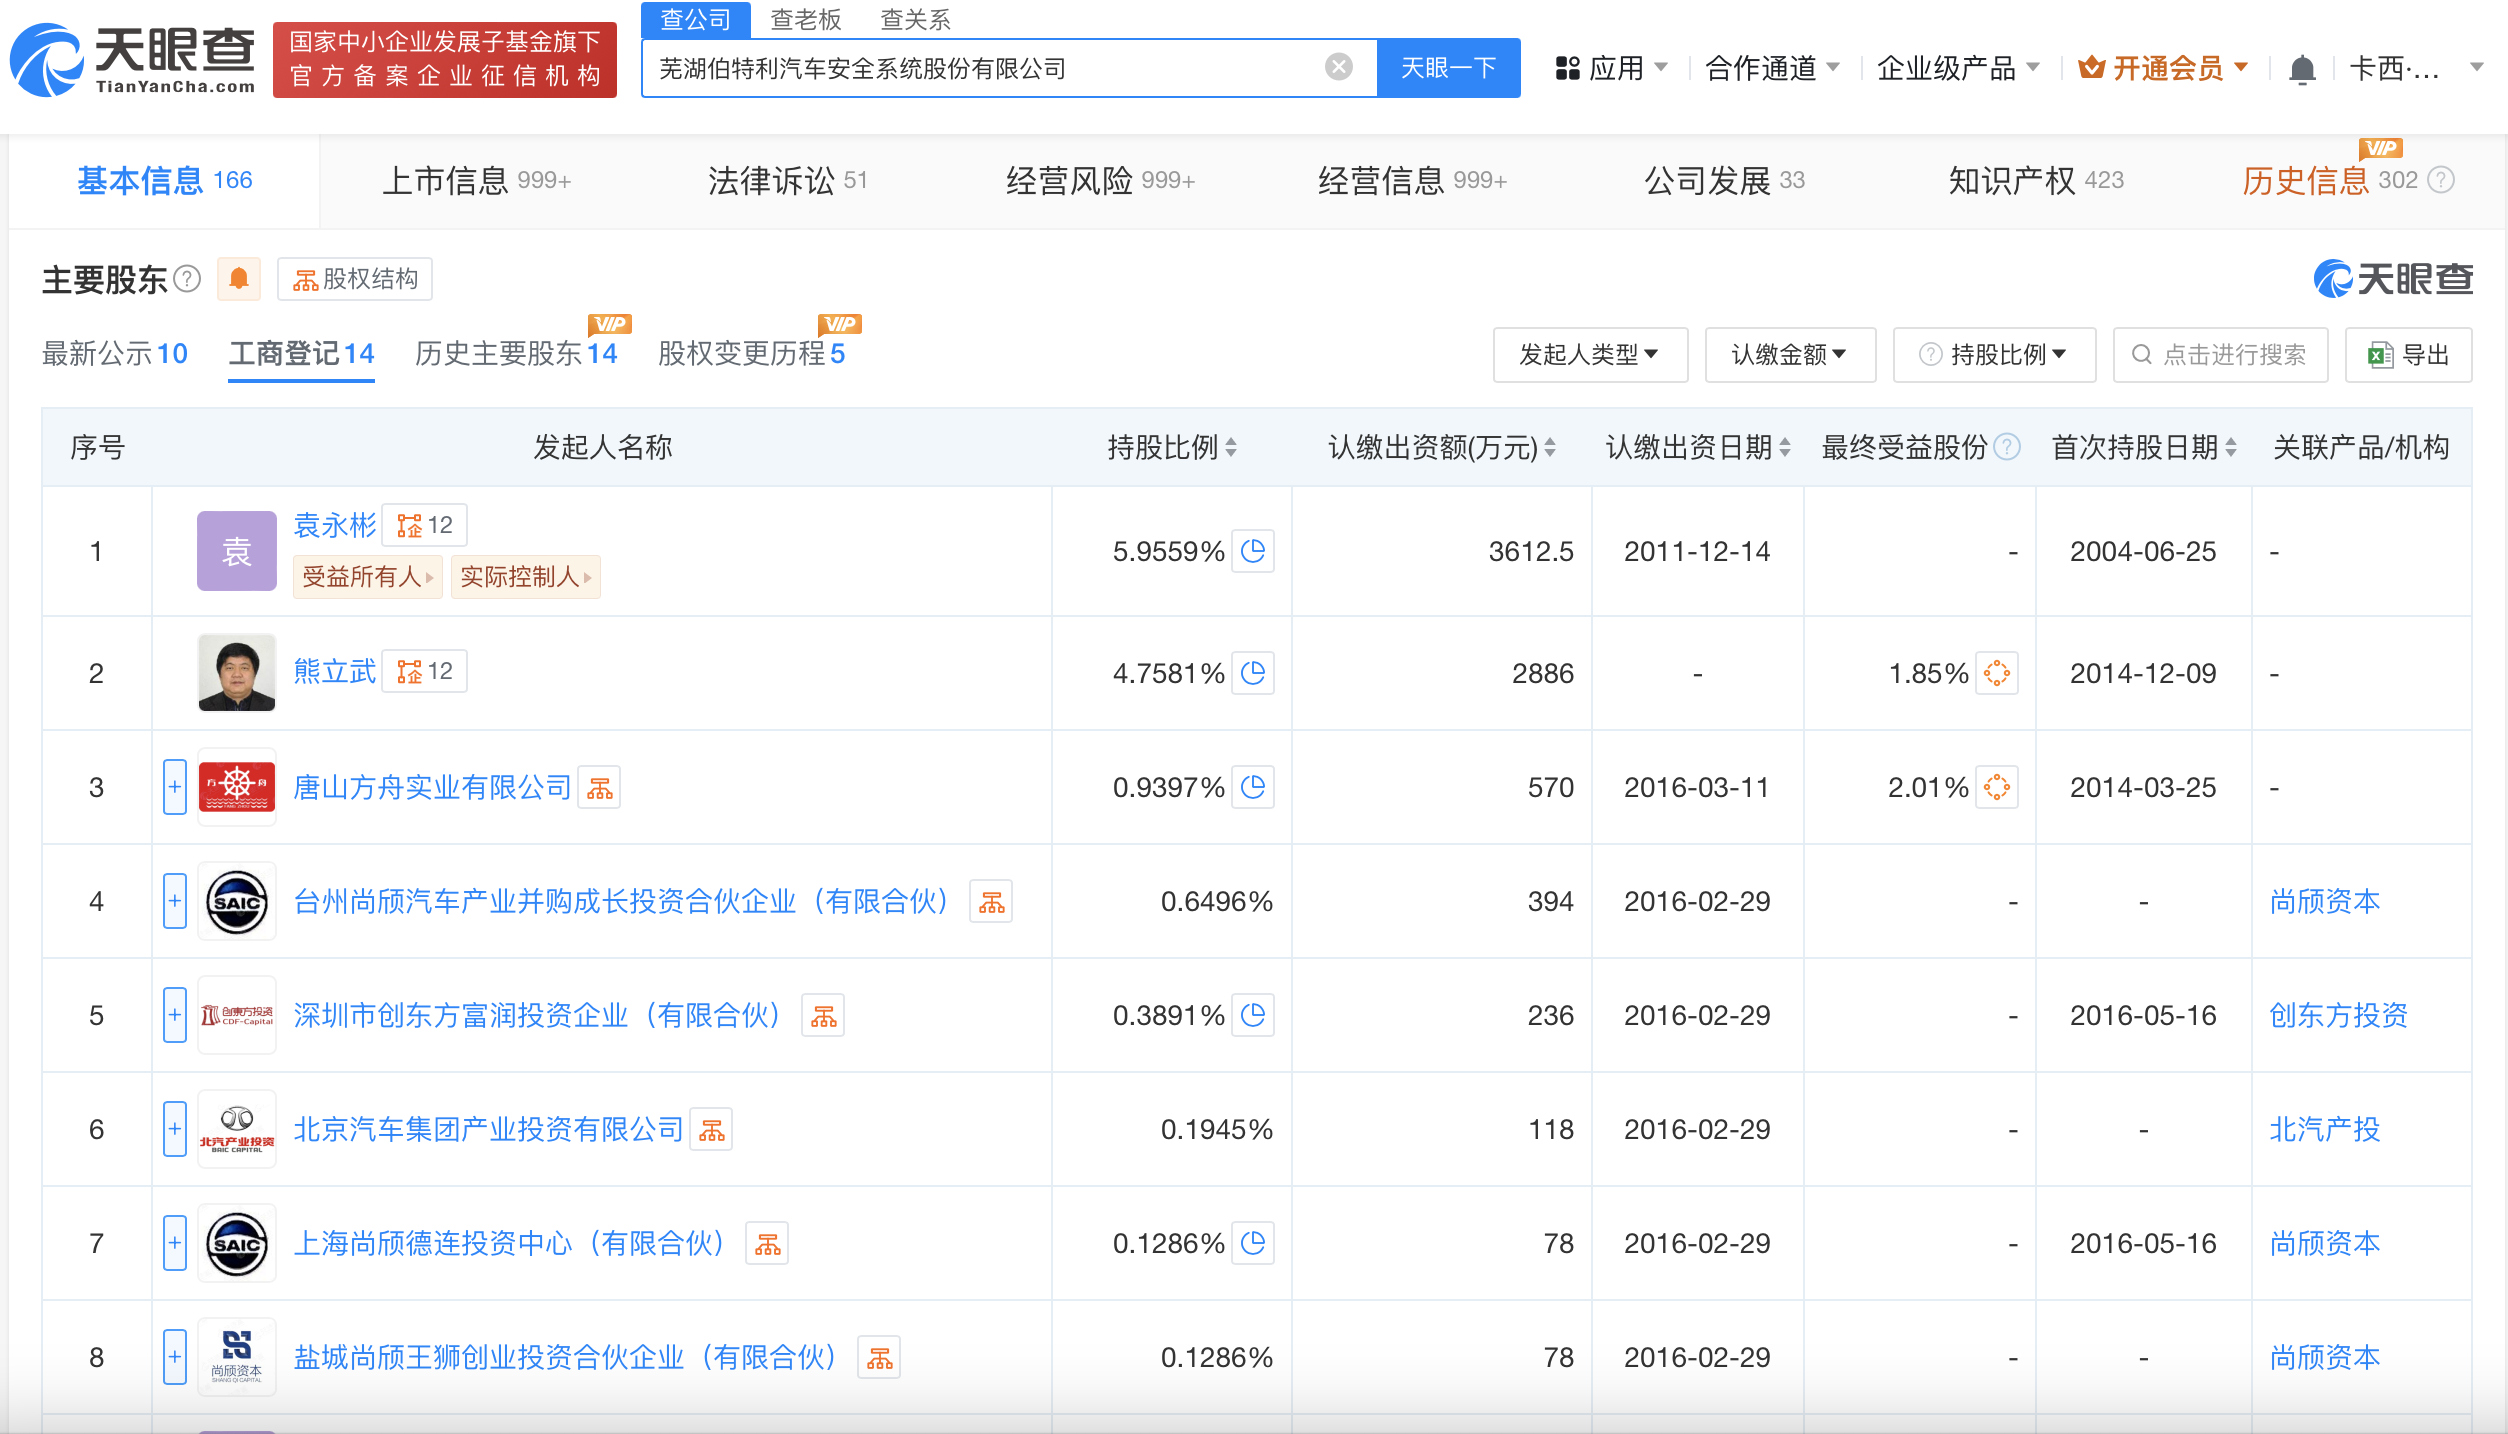
Task: Open the 卡西 user account menu
Action: [2416, 68]
